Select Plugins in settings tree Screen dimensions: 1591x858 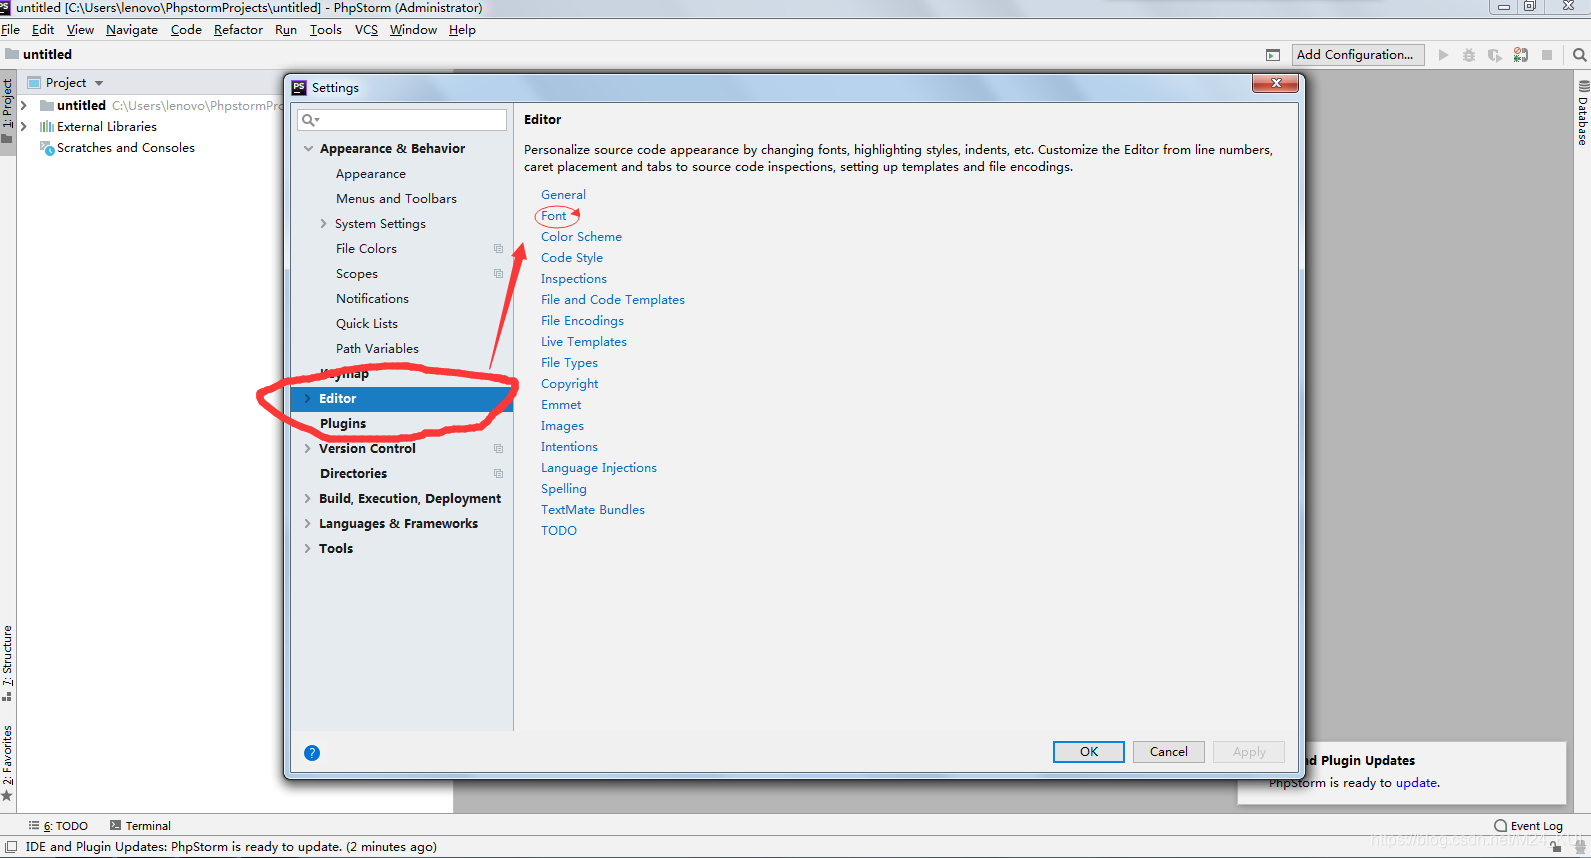[x=343, y=424]
